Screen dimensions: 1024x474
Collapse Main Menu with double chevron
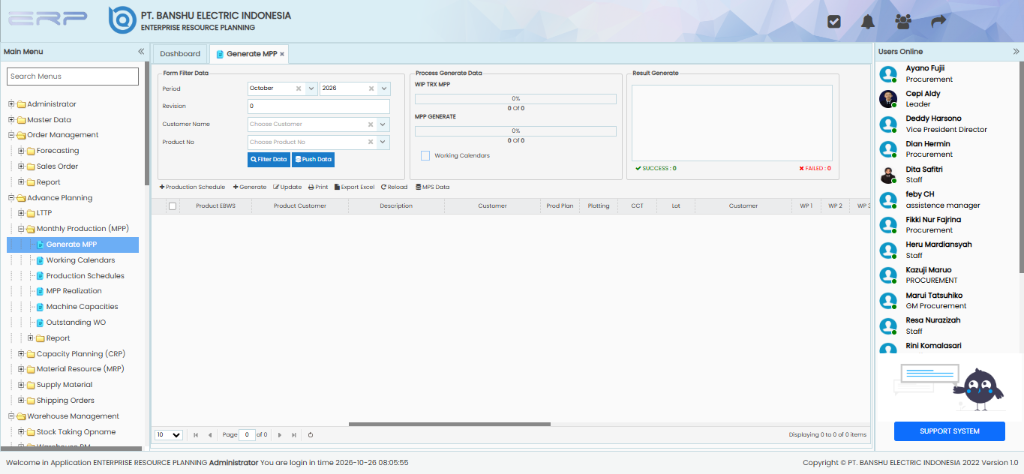coord(140,52)
